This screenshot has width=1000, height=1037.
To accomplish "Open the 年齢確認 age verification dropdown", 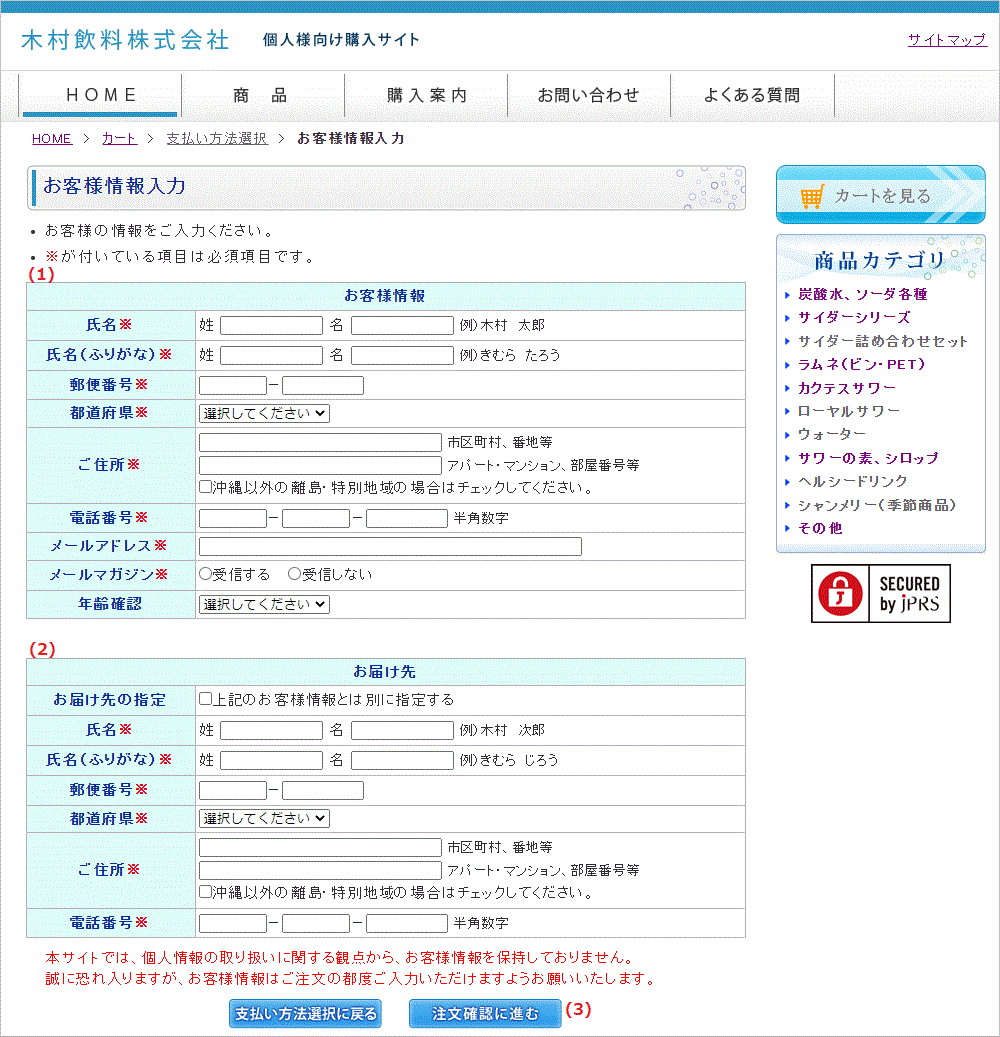I will 264,604.
